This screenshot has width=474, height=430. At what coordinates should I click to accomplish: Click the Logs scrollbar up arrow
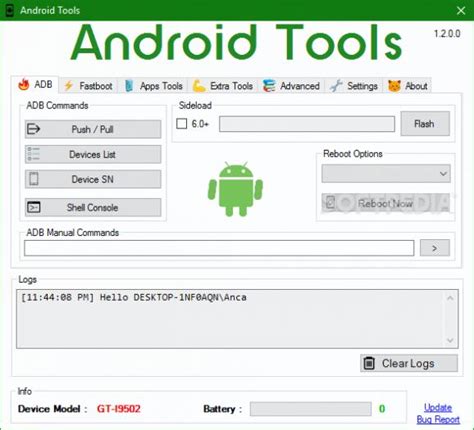pyautogui.click(x=450, y=298)
